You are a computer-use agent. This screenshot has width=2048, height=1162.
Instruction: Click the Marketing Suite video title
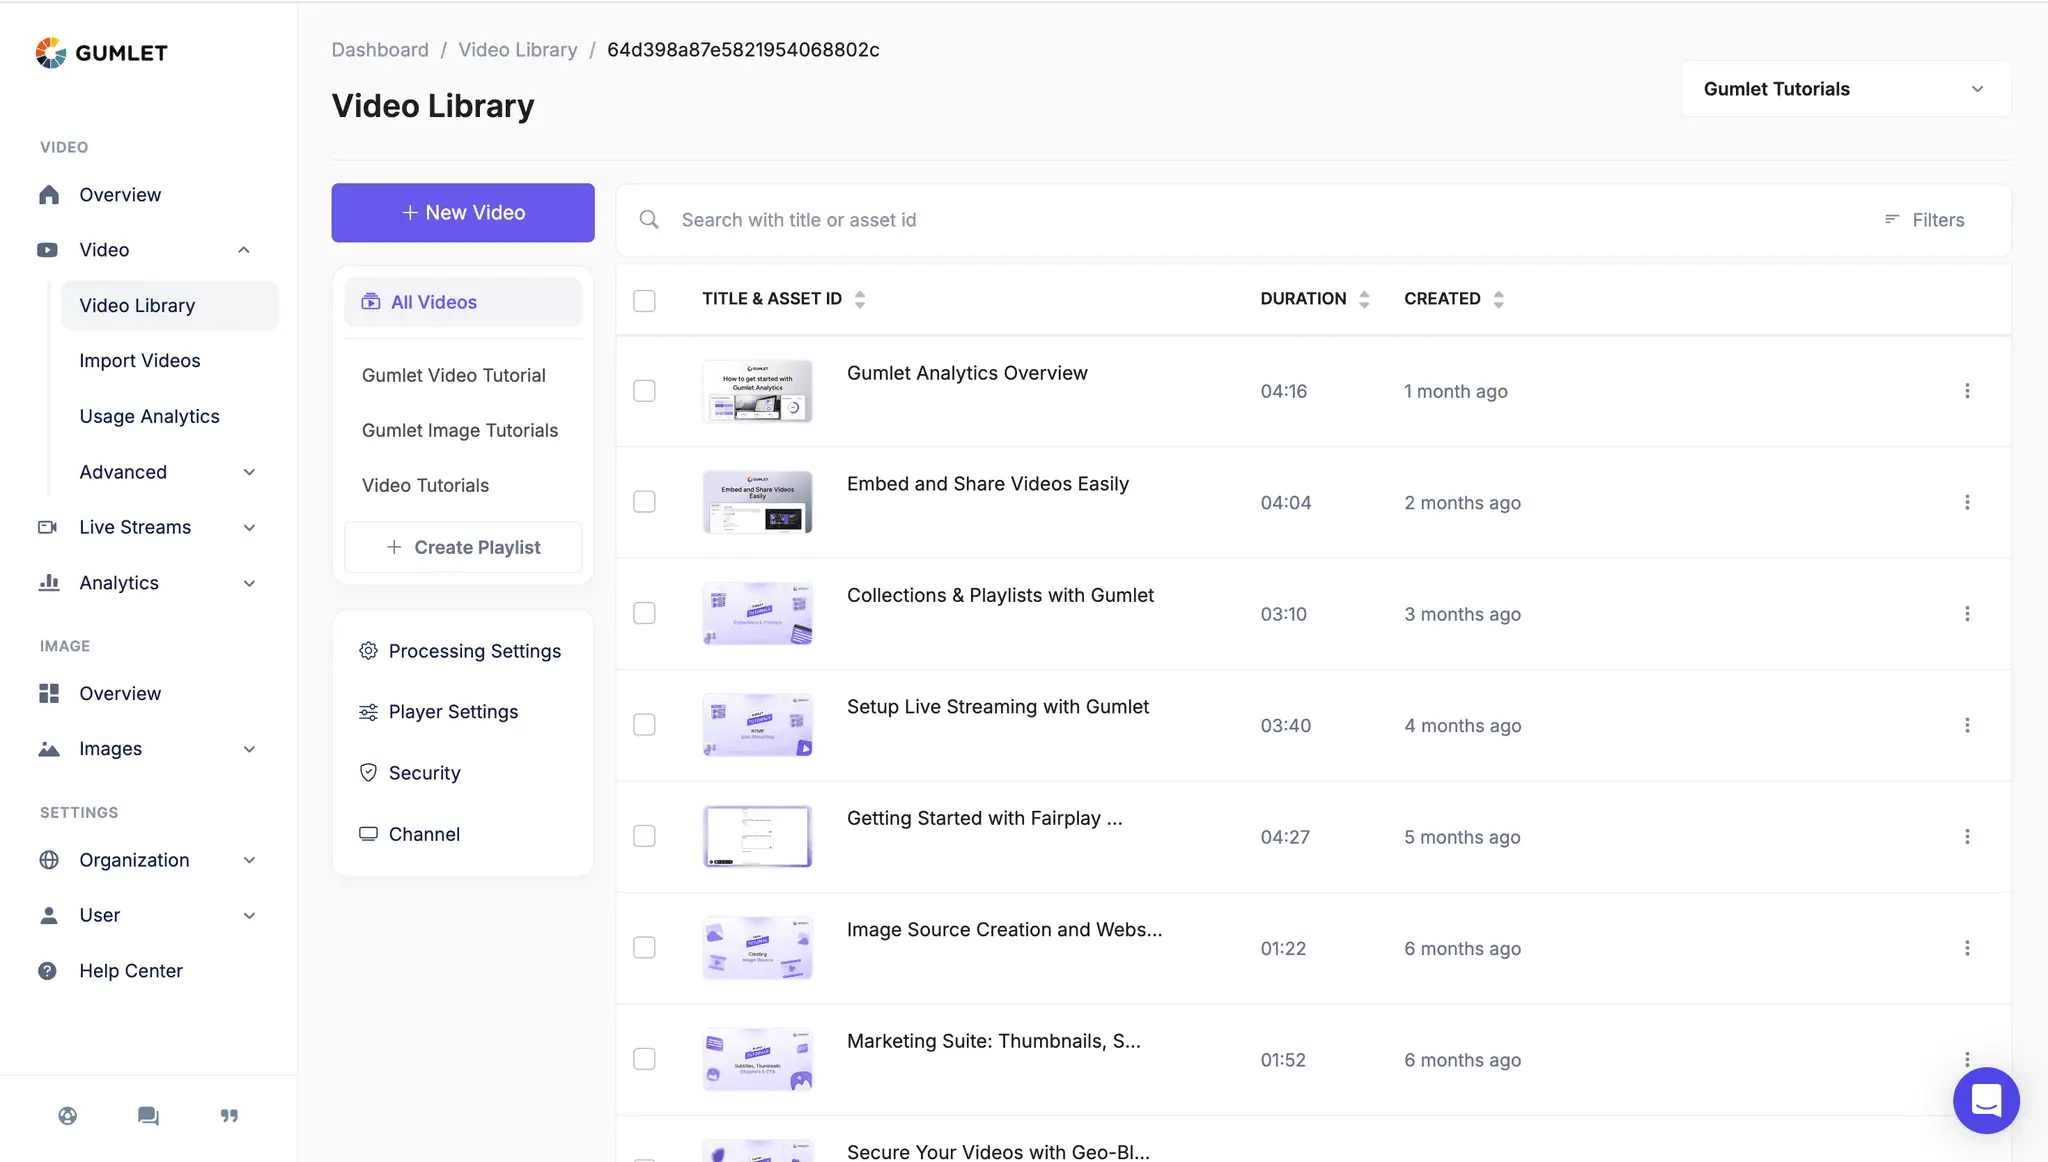tap(993, 1041)
